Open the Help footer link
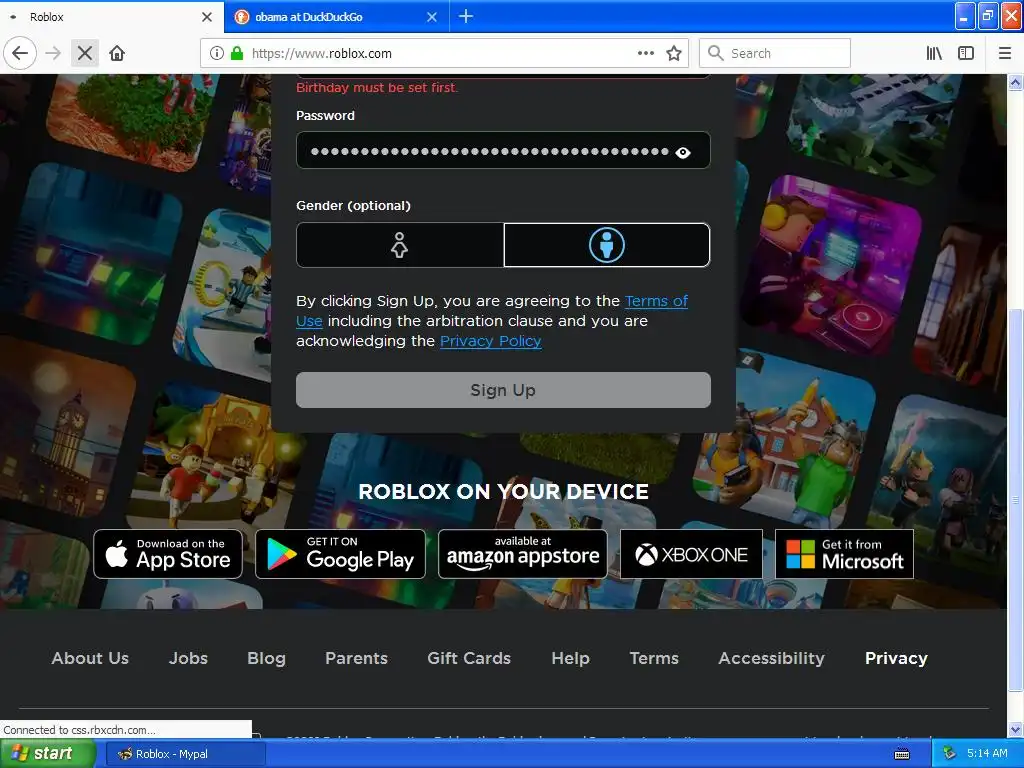The width and height of the screenshot is (1024, 768). pos(570,658)
